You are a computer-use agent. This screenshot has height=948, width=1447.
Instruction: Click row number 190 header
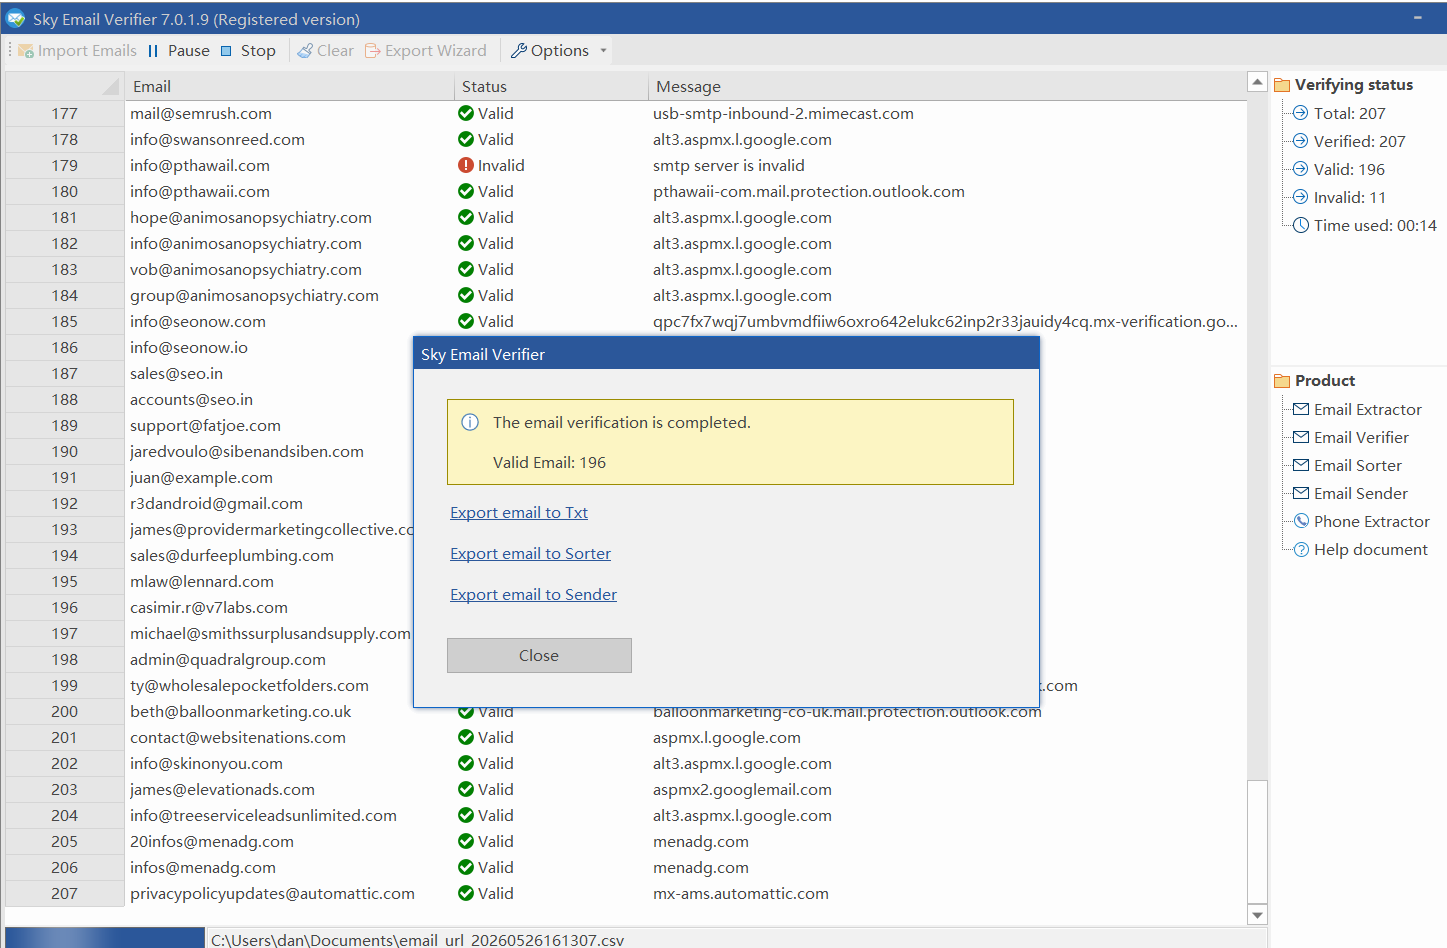pyautogui.click(x=65, y=452)
